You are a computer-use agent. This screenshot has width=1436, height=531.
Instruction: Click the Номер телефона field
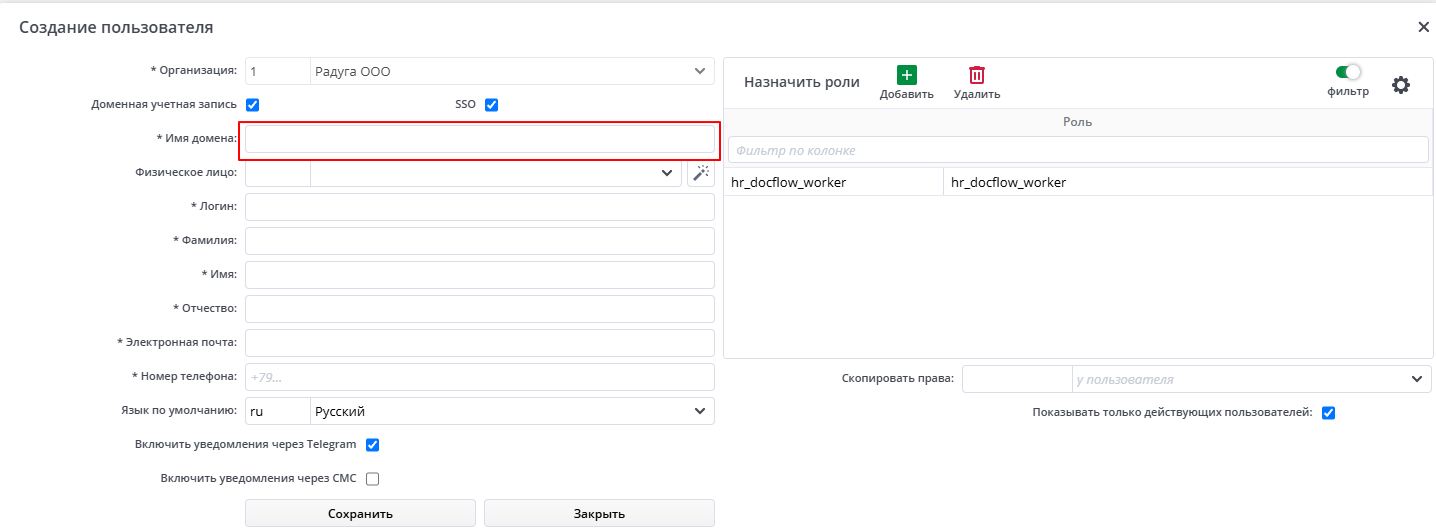[480, 377]
